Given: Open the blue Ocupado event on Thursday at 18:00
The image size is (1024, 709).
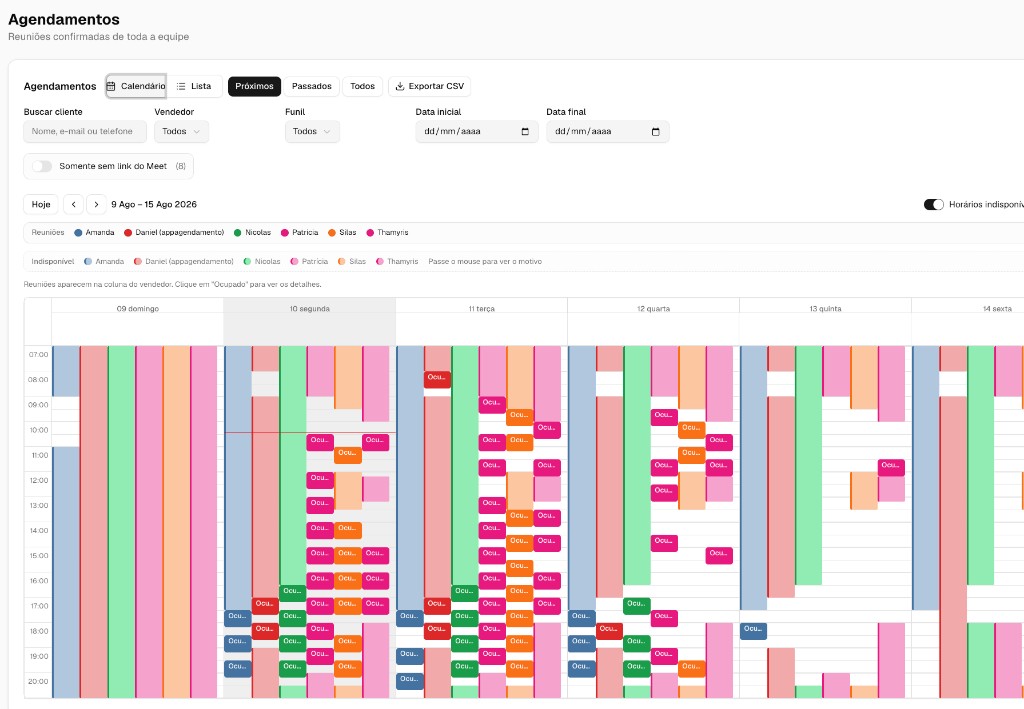Looking at the screenshot, I should (753, 631).
